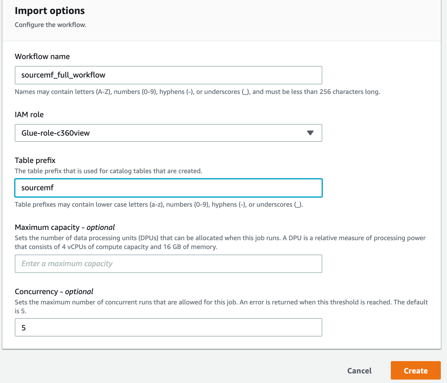
Task: Cancel the import options dialog
Action: tap(359, 371)
